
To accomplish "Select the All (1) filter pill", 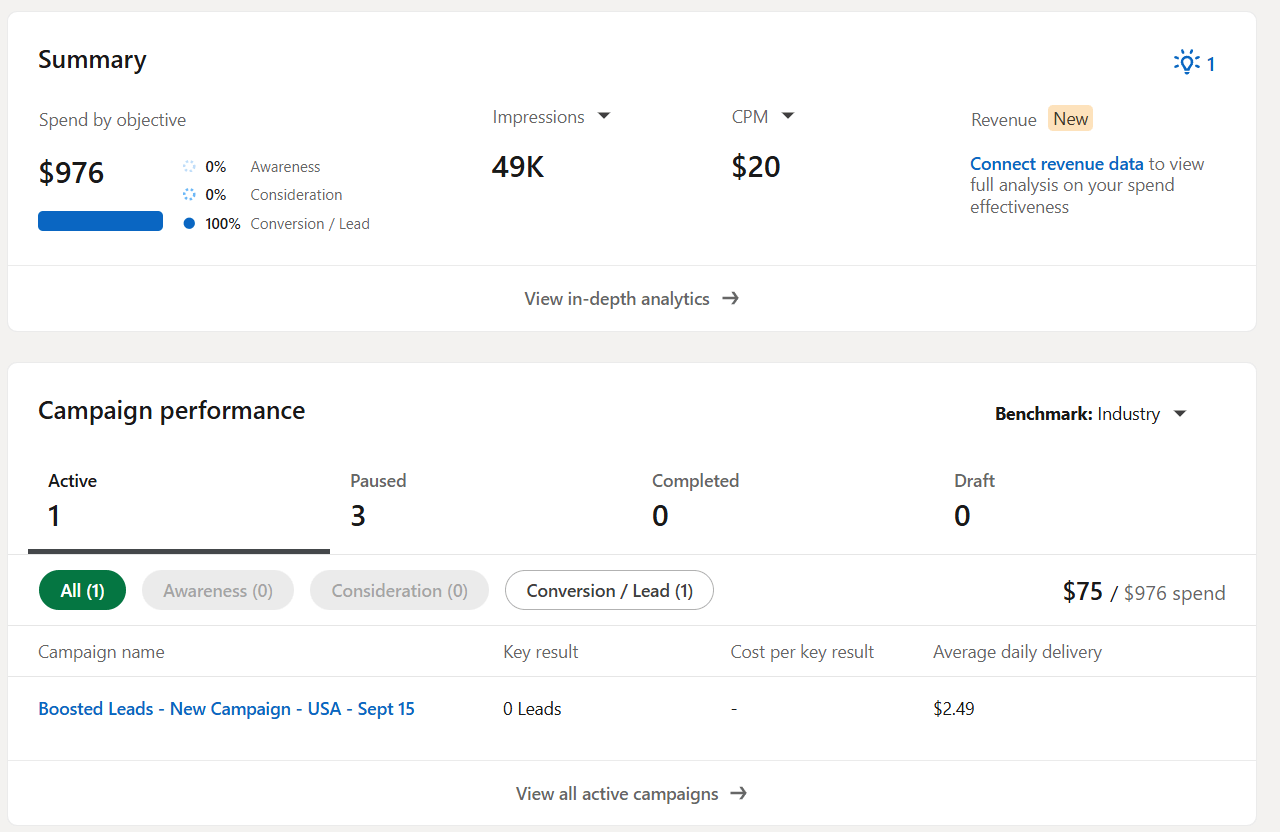I will [82, 590].
